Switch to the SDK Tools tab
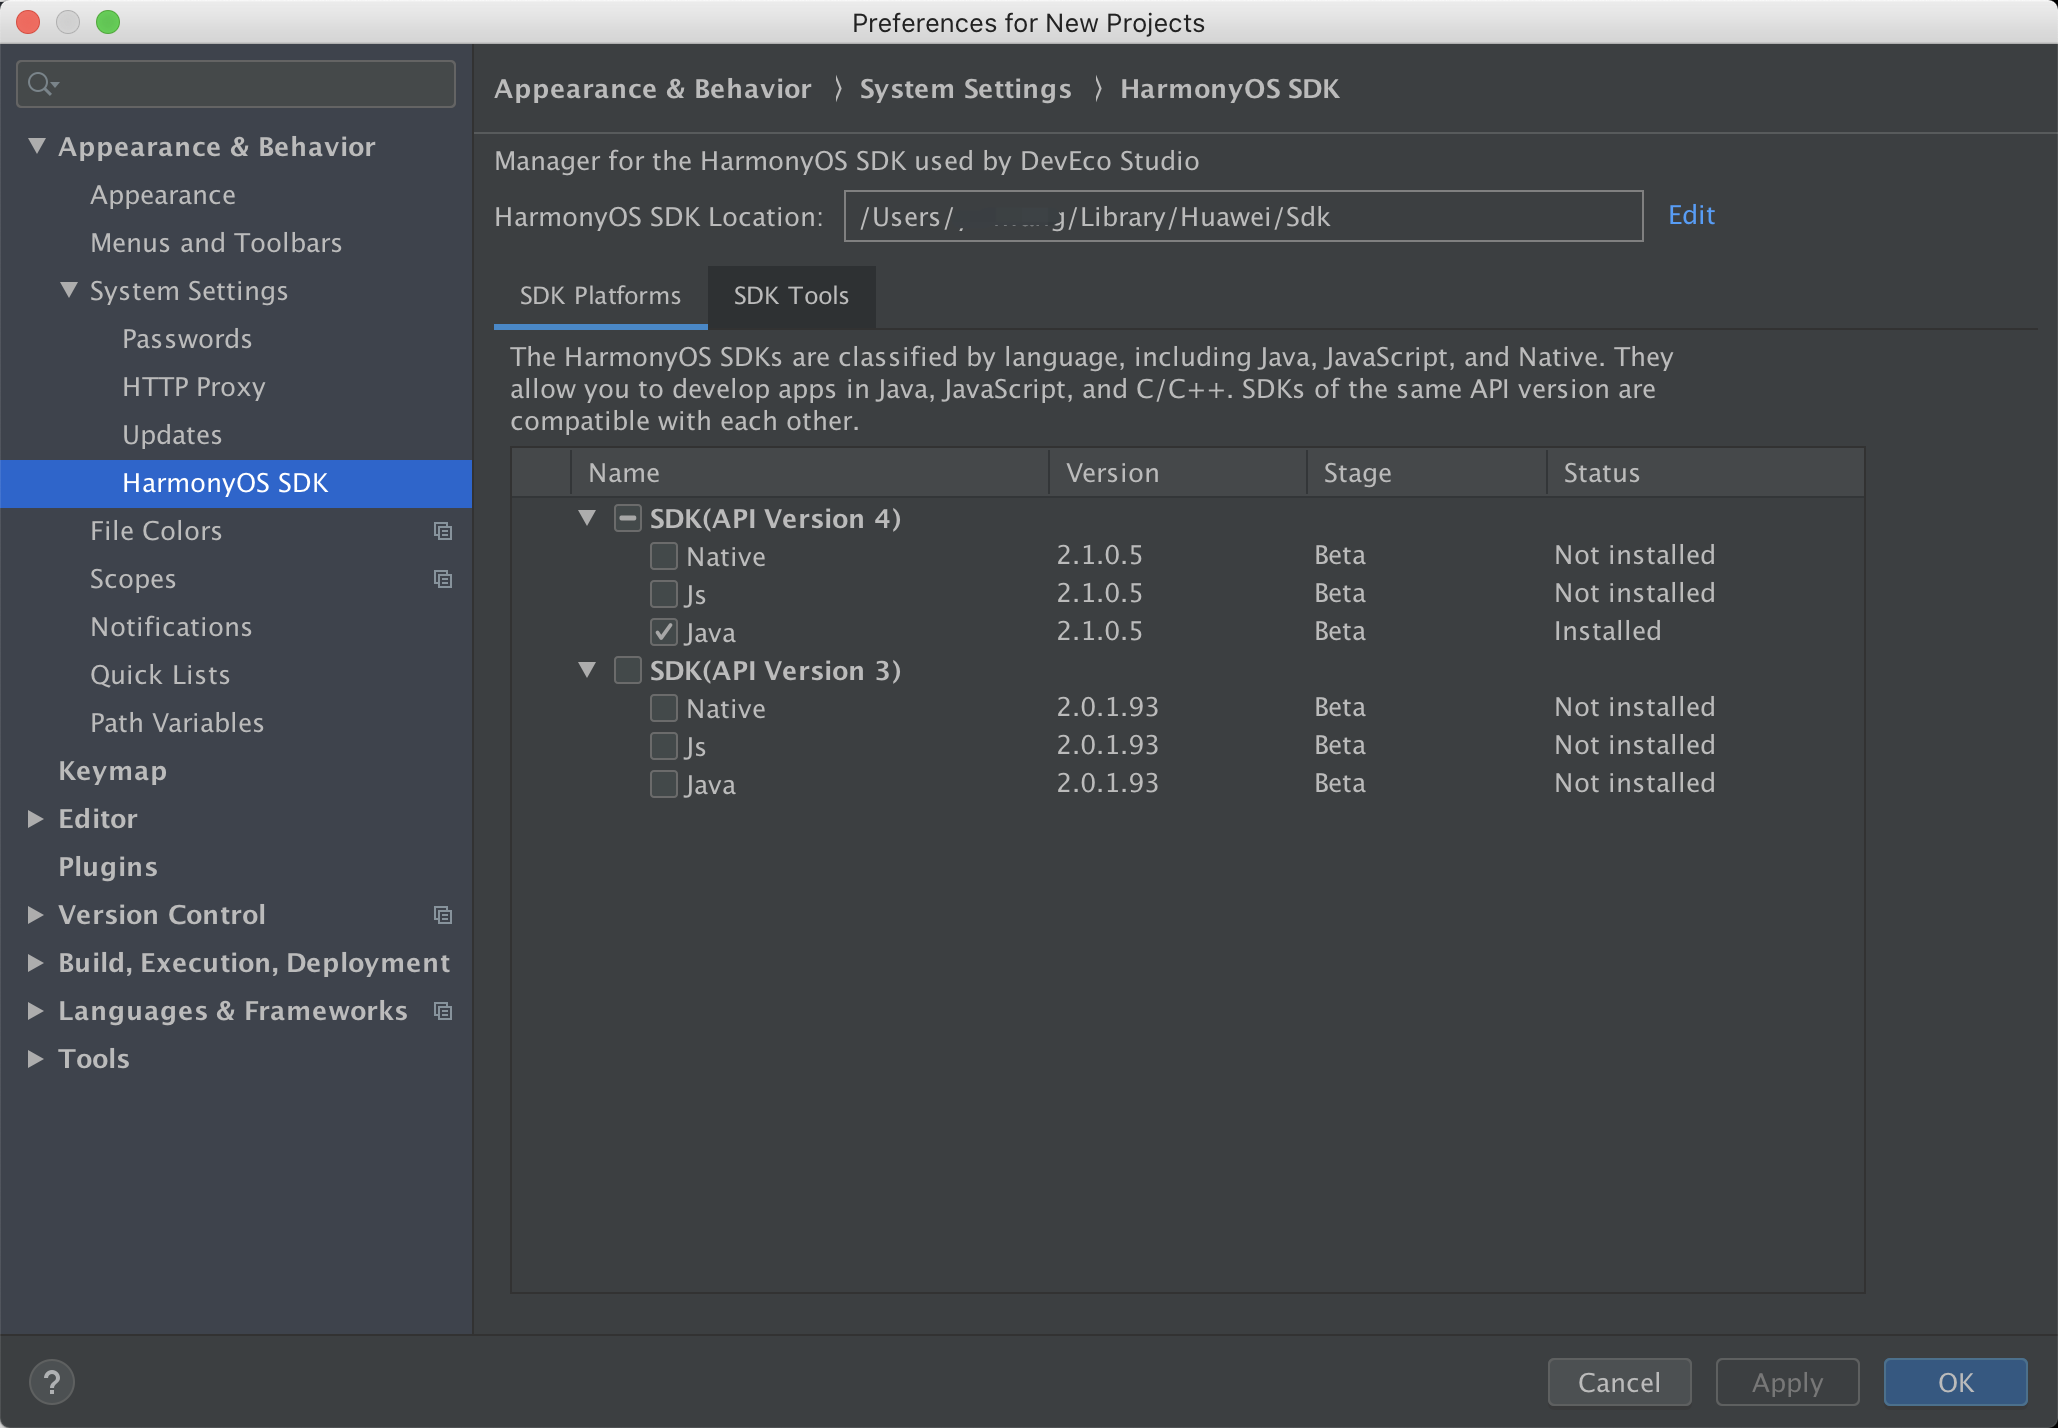The image size is (2058, 1428). tap(791, 296)
